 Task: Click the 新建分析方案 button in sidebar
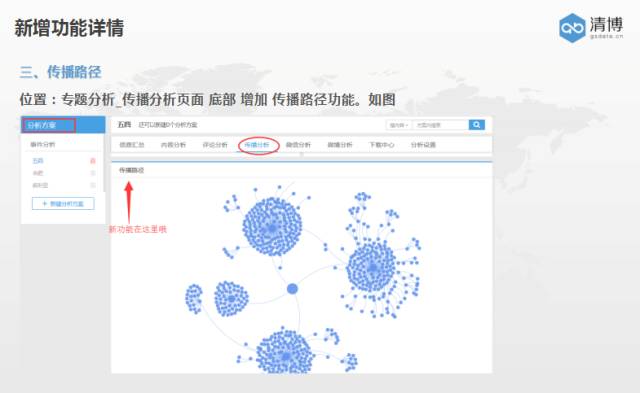coord(63,204)
